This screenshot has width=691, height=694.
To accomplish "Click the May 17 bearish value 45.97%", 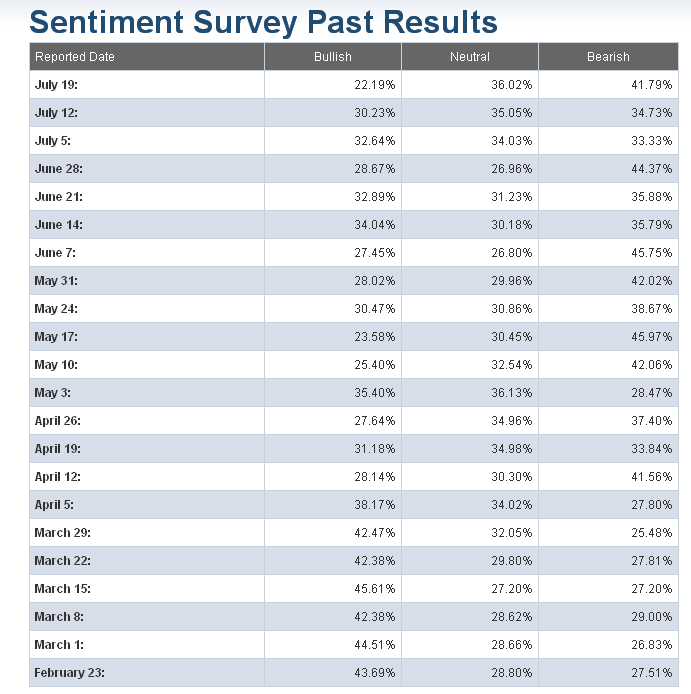I will pos(651,337).
